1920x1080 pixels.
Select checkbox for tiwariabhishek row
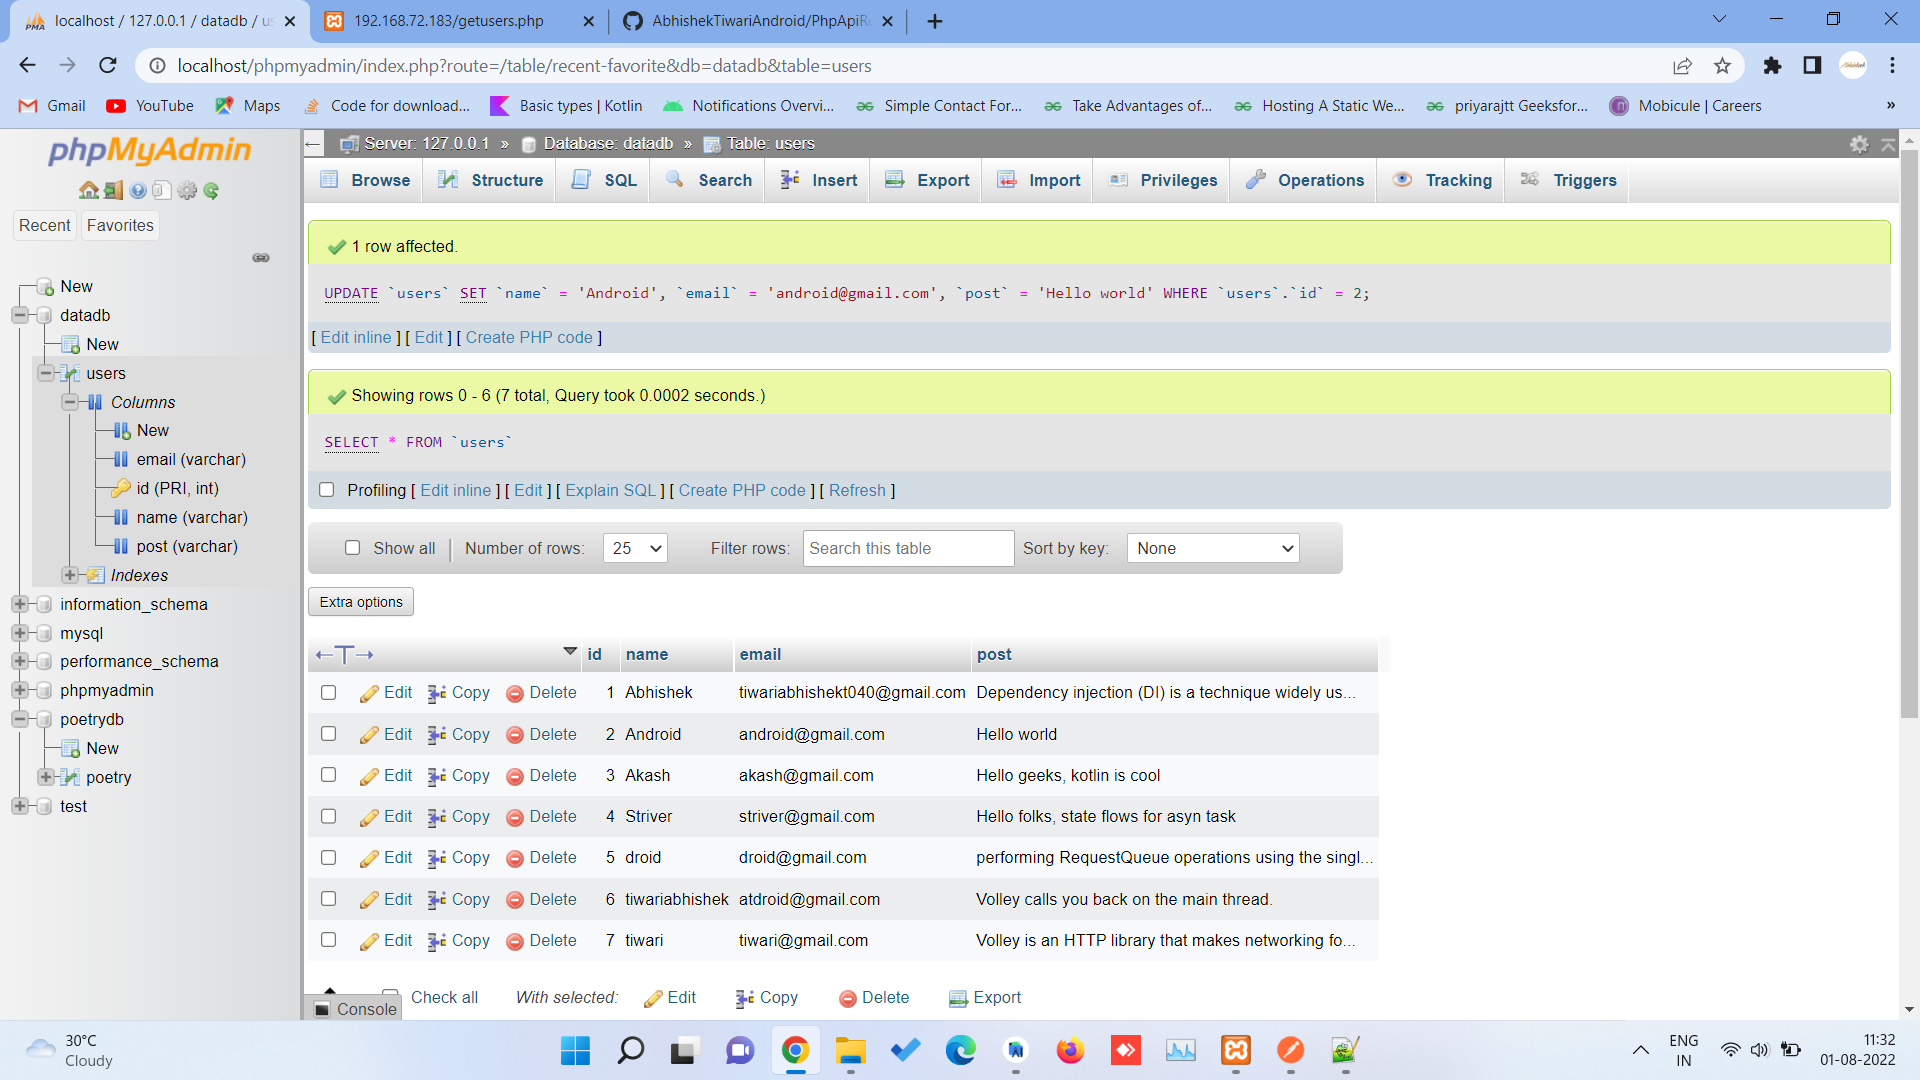coord(328,898)
